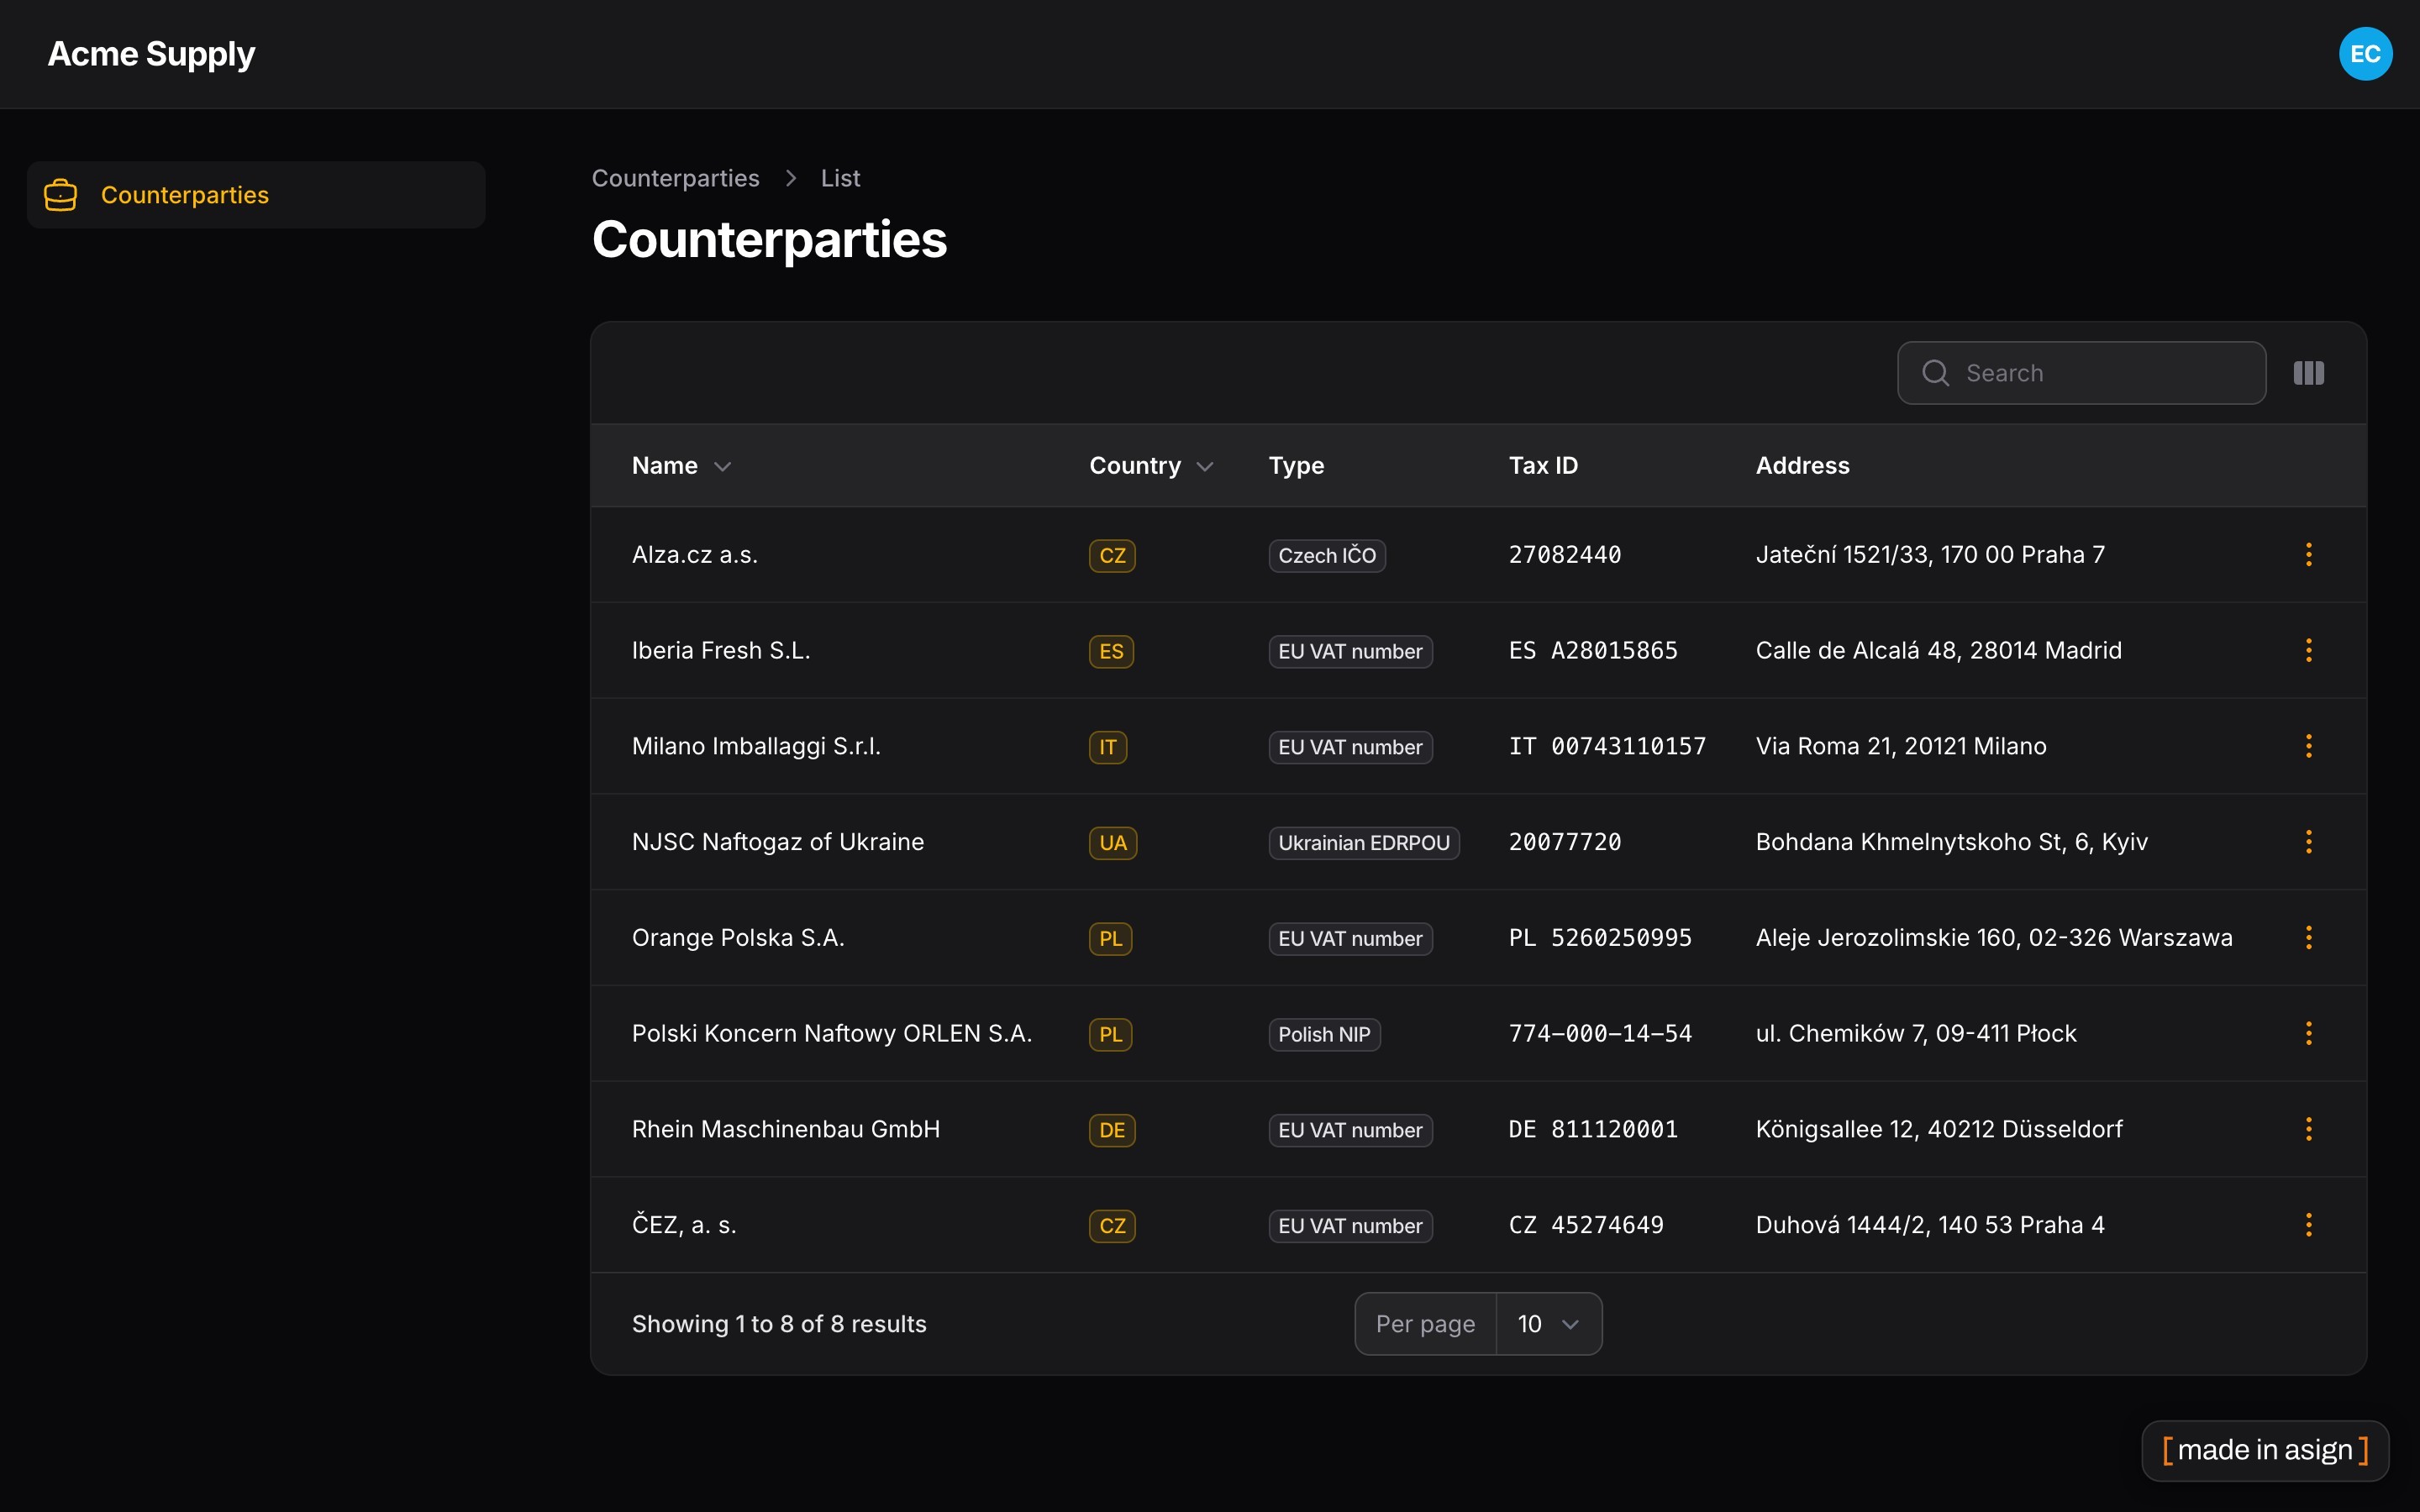Click the List breadcrumb item
This screenshot has height=1512, width=2420.
pyautogui.click(x=840, y=178)
